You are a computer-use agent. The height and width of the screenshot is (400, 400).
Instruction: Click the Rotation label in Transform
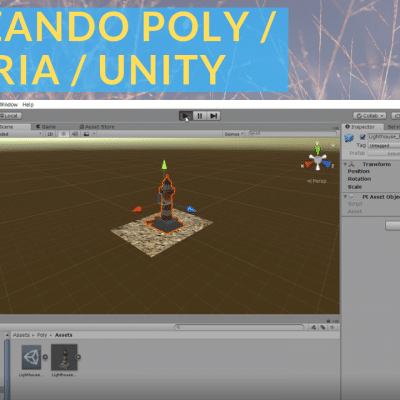(x=359, y=179)
